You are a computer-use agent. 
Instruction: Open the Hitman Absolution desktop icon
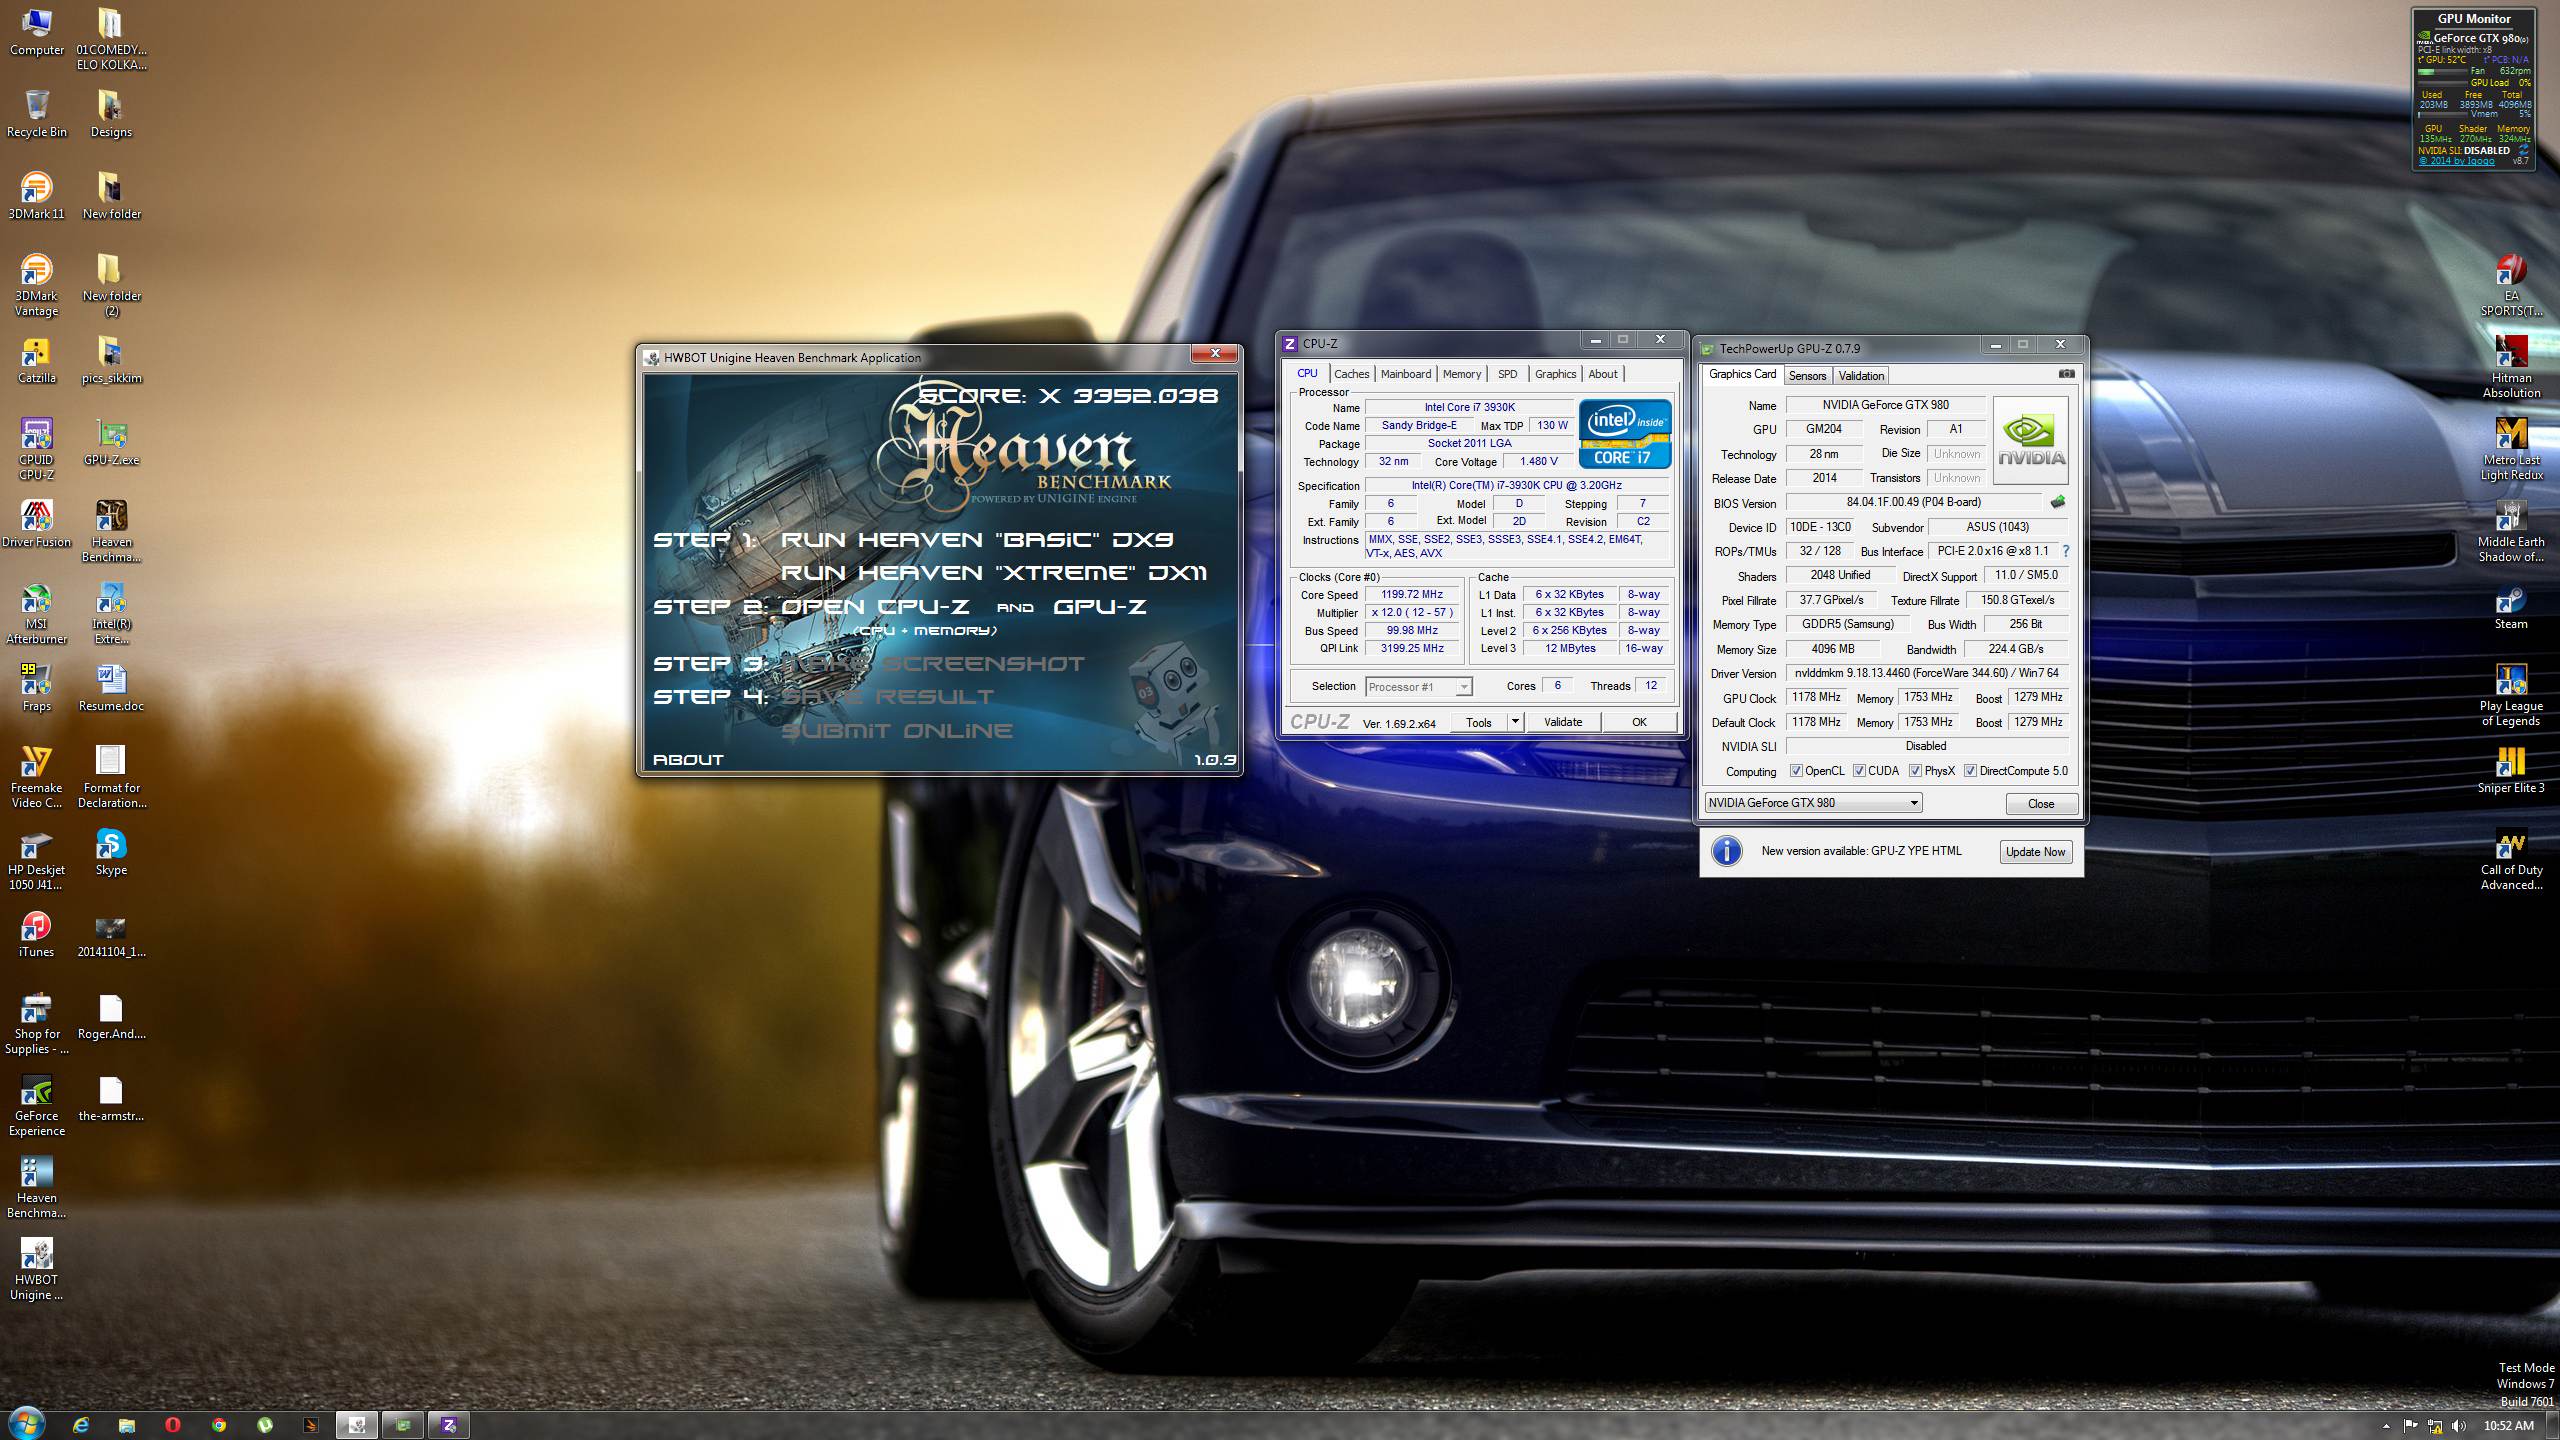[2510, 367]
